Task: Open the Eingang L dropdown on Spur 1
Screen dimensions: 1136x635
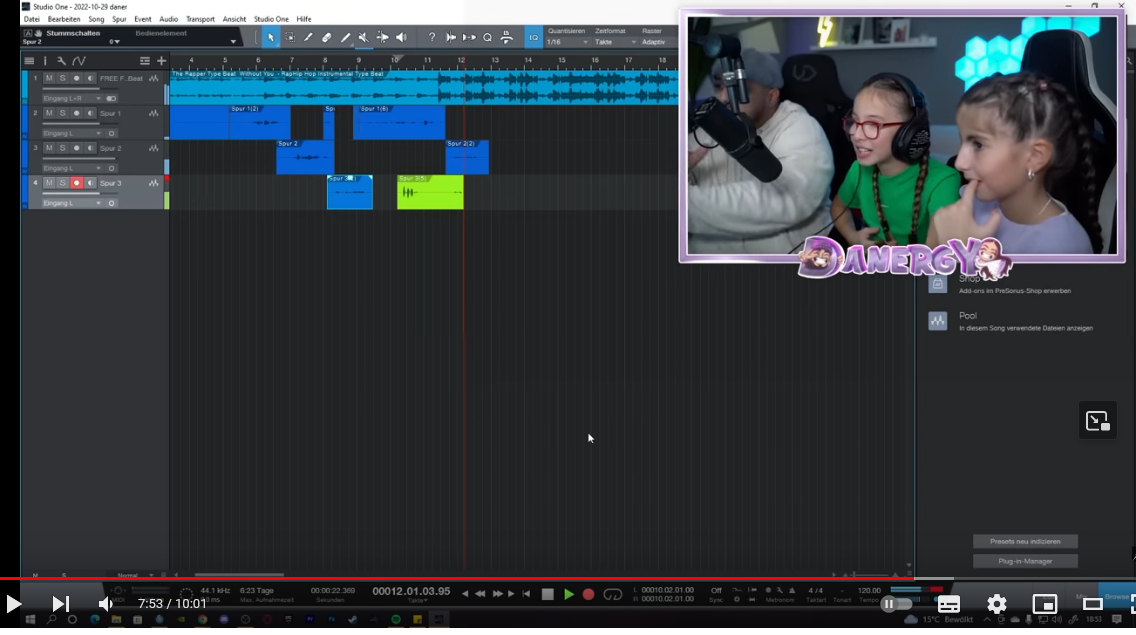Action: [x=98, y=134]
